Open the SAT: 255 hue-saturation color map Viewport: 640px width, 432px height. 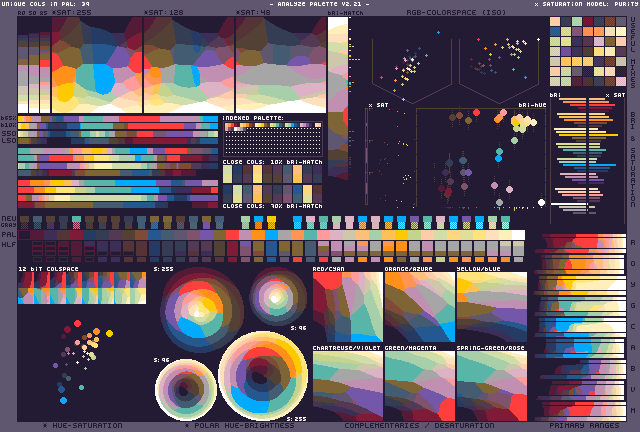click(97, 65)
